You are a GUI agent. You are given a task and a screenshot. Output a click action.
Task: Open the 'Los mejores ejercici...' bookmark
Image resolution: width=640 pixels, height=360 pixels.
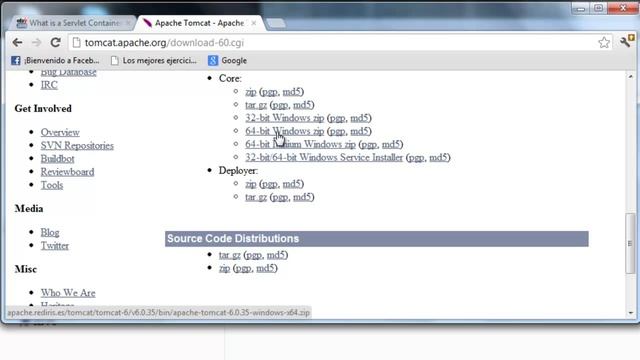point(153,60)
